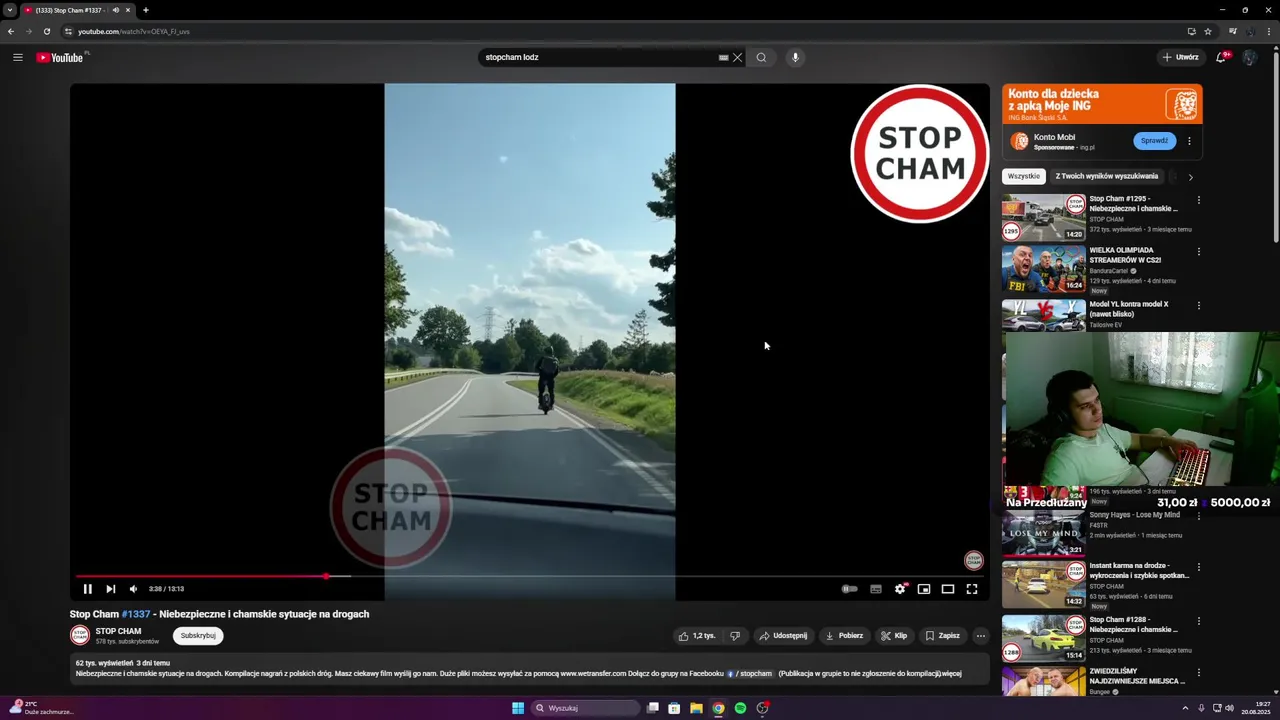The height and width of the screenshot is (720, 1280).
Task: Open the STOP CHAM channel avatar
Action: click(80, 635)
